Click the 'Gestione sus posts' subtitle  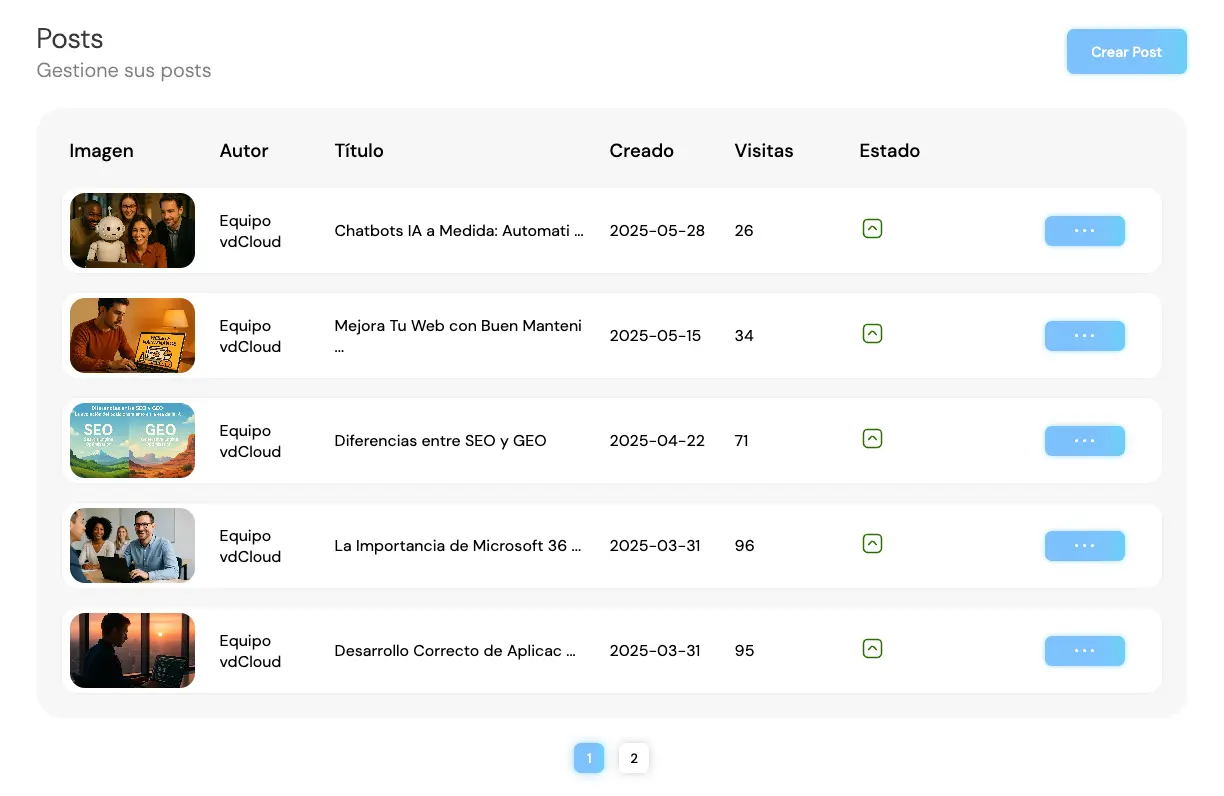click(124, 71)
